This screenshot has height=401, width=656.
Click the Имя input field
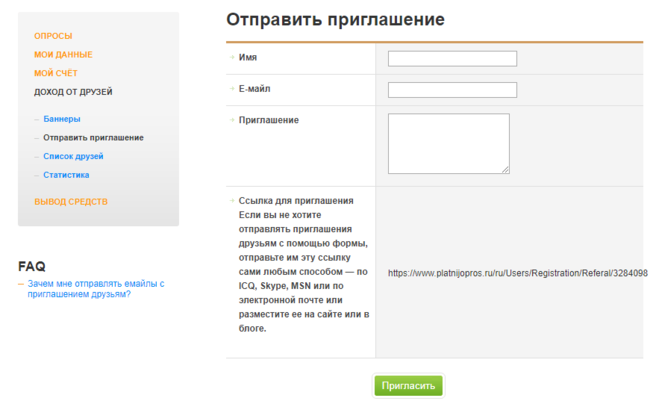click(x=452, y=59)
